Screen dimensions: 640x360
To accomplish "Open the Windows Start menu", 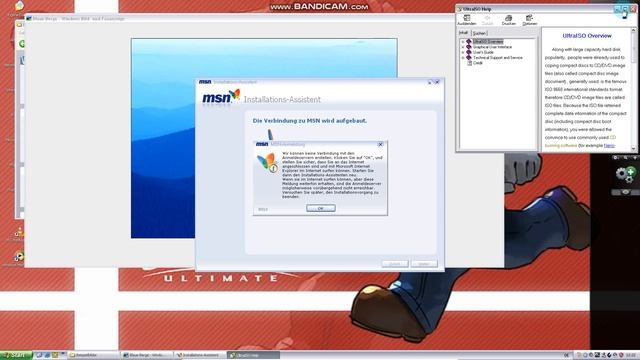I will (16, 355).
